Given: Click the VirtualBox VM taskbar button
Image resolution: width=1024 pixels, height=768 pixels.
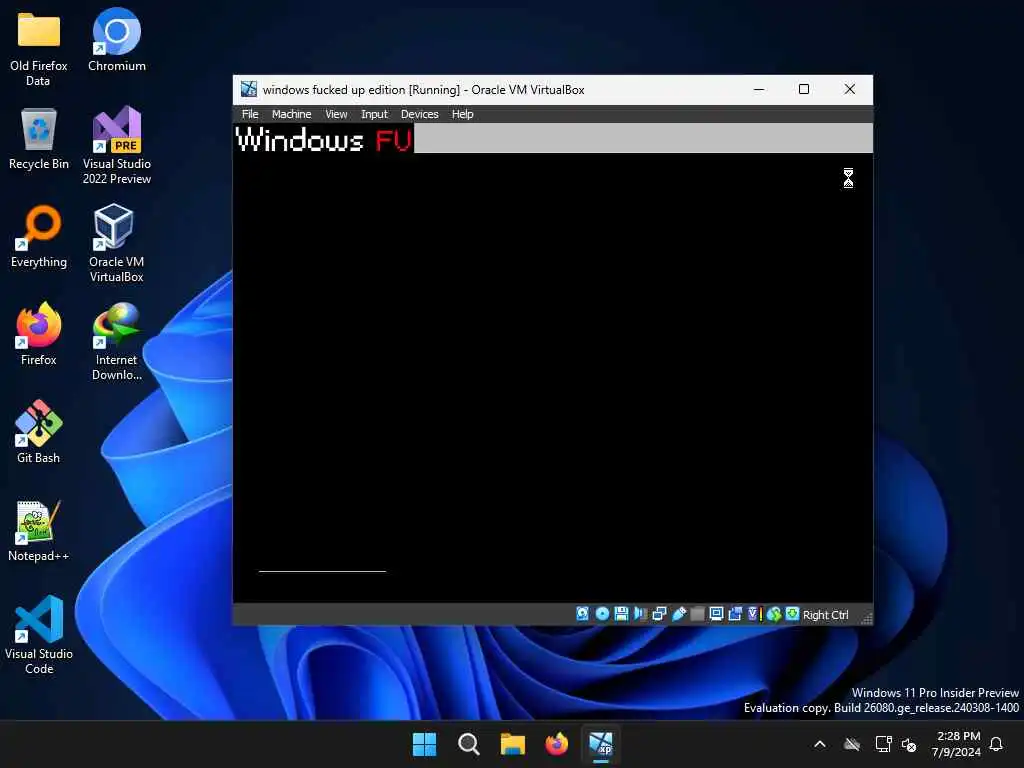Looking at the screenshot, I should [x=601, y=744].
